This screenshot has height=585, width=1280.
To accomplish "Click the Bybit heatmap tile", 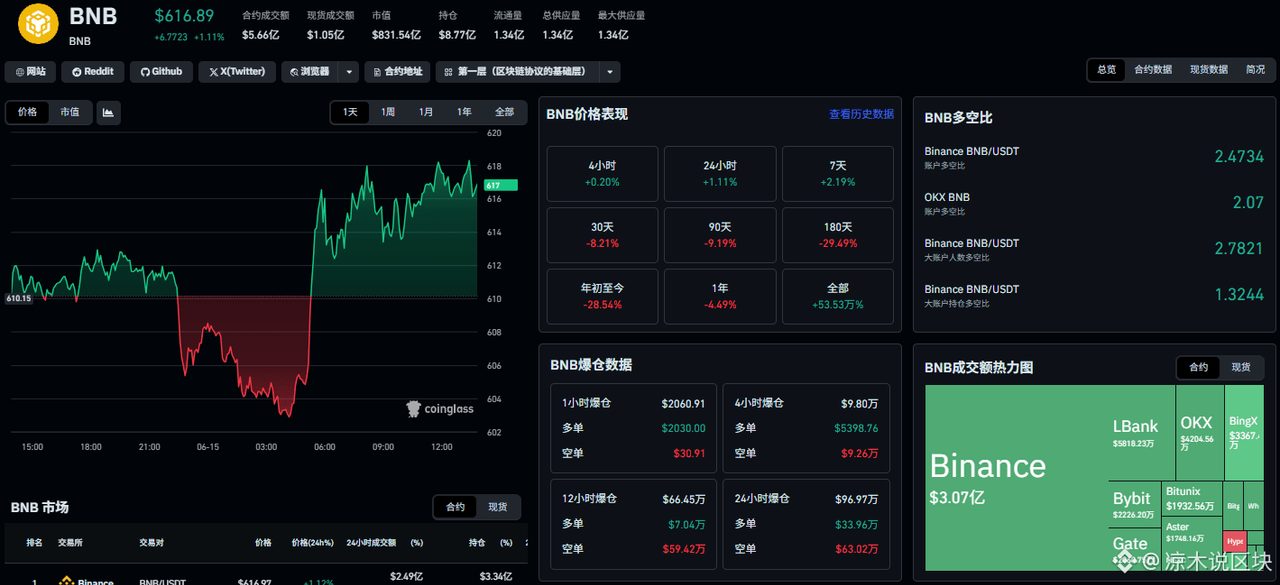I will [x=1135, y=505].
